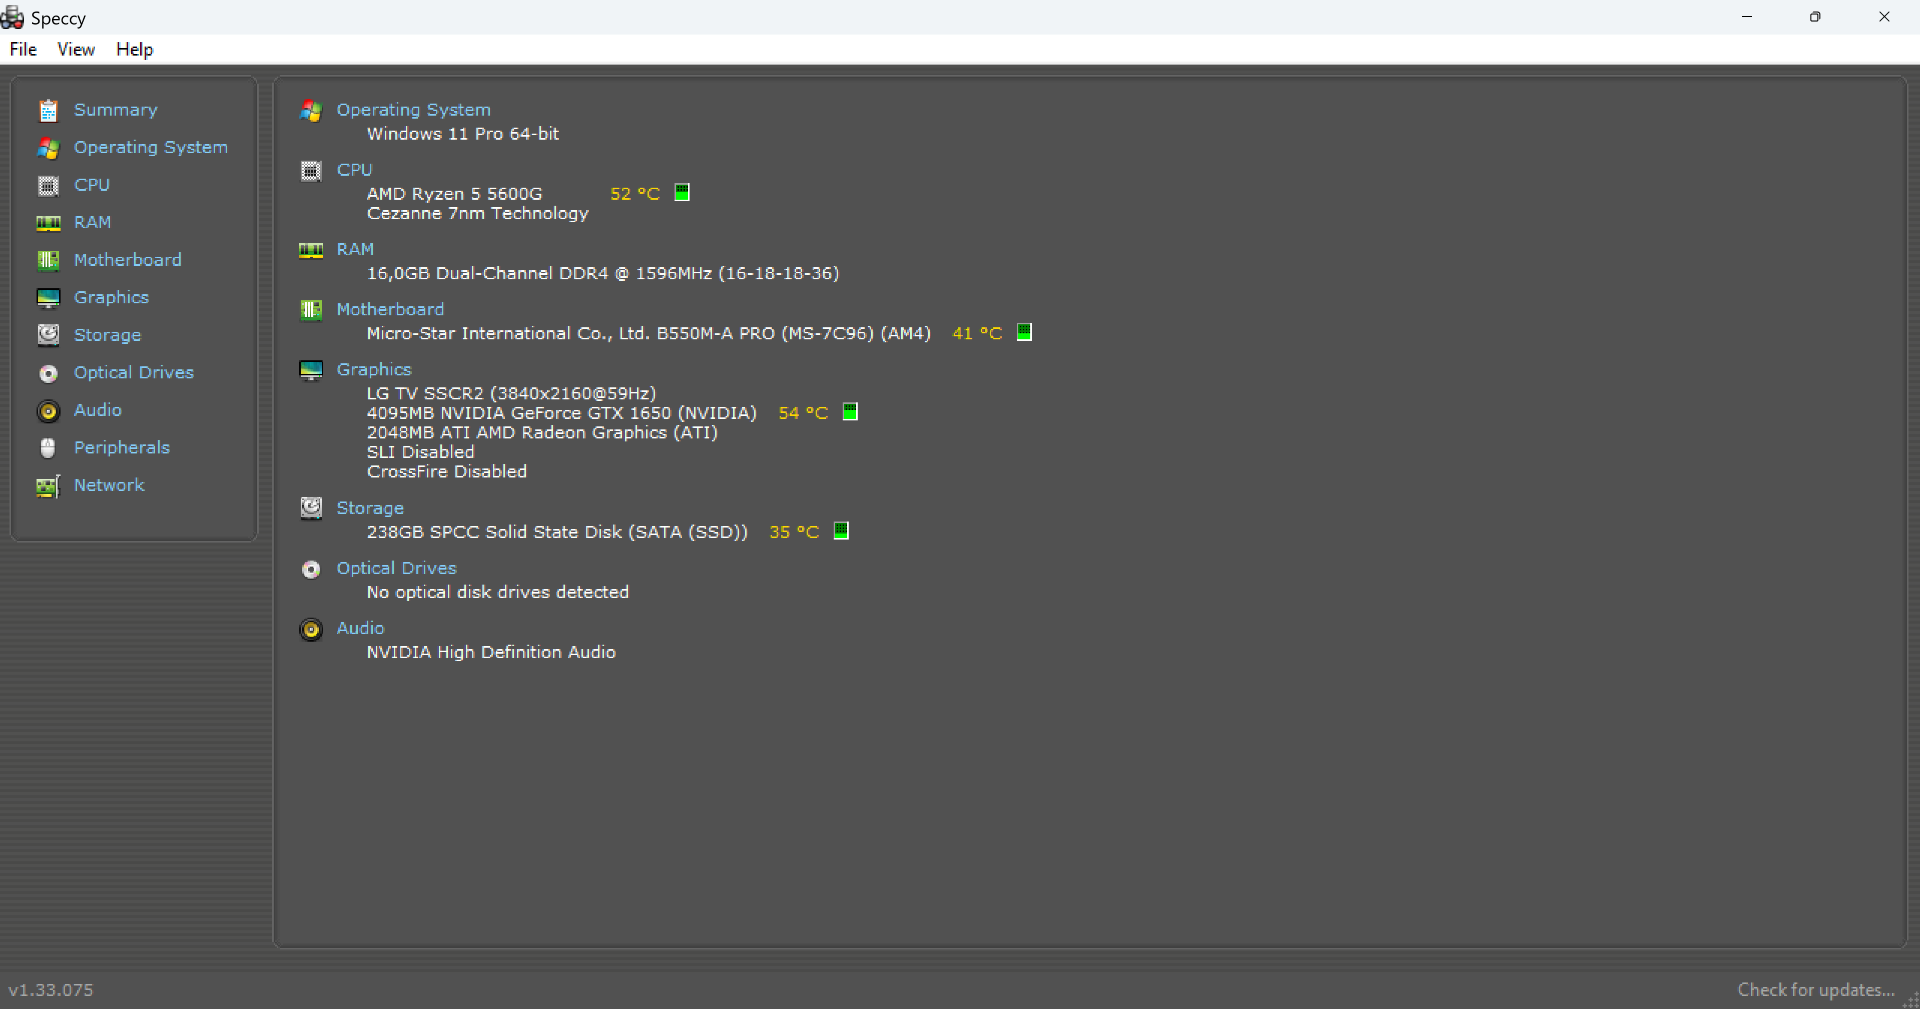Click the Peripherals mouse icon in sidebar
The height and width of the screenshot is (1009, 1920).
coord(48,448)
